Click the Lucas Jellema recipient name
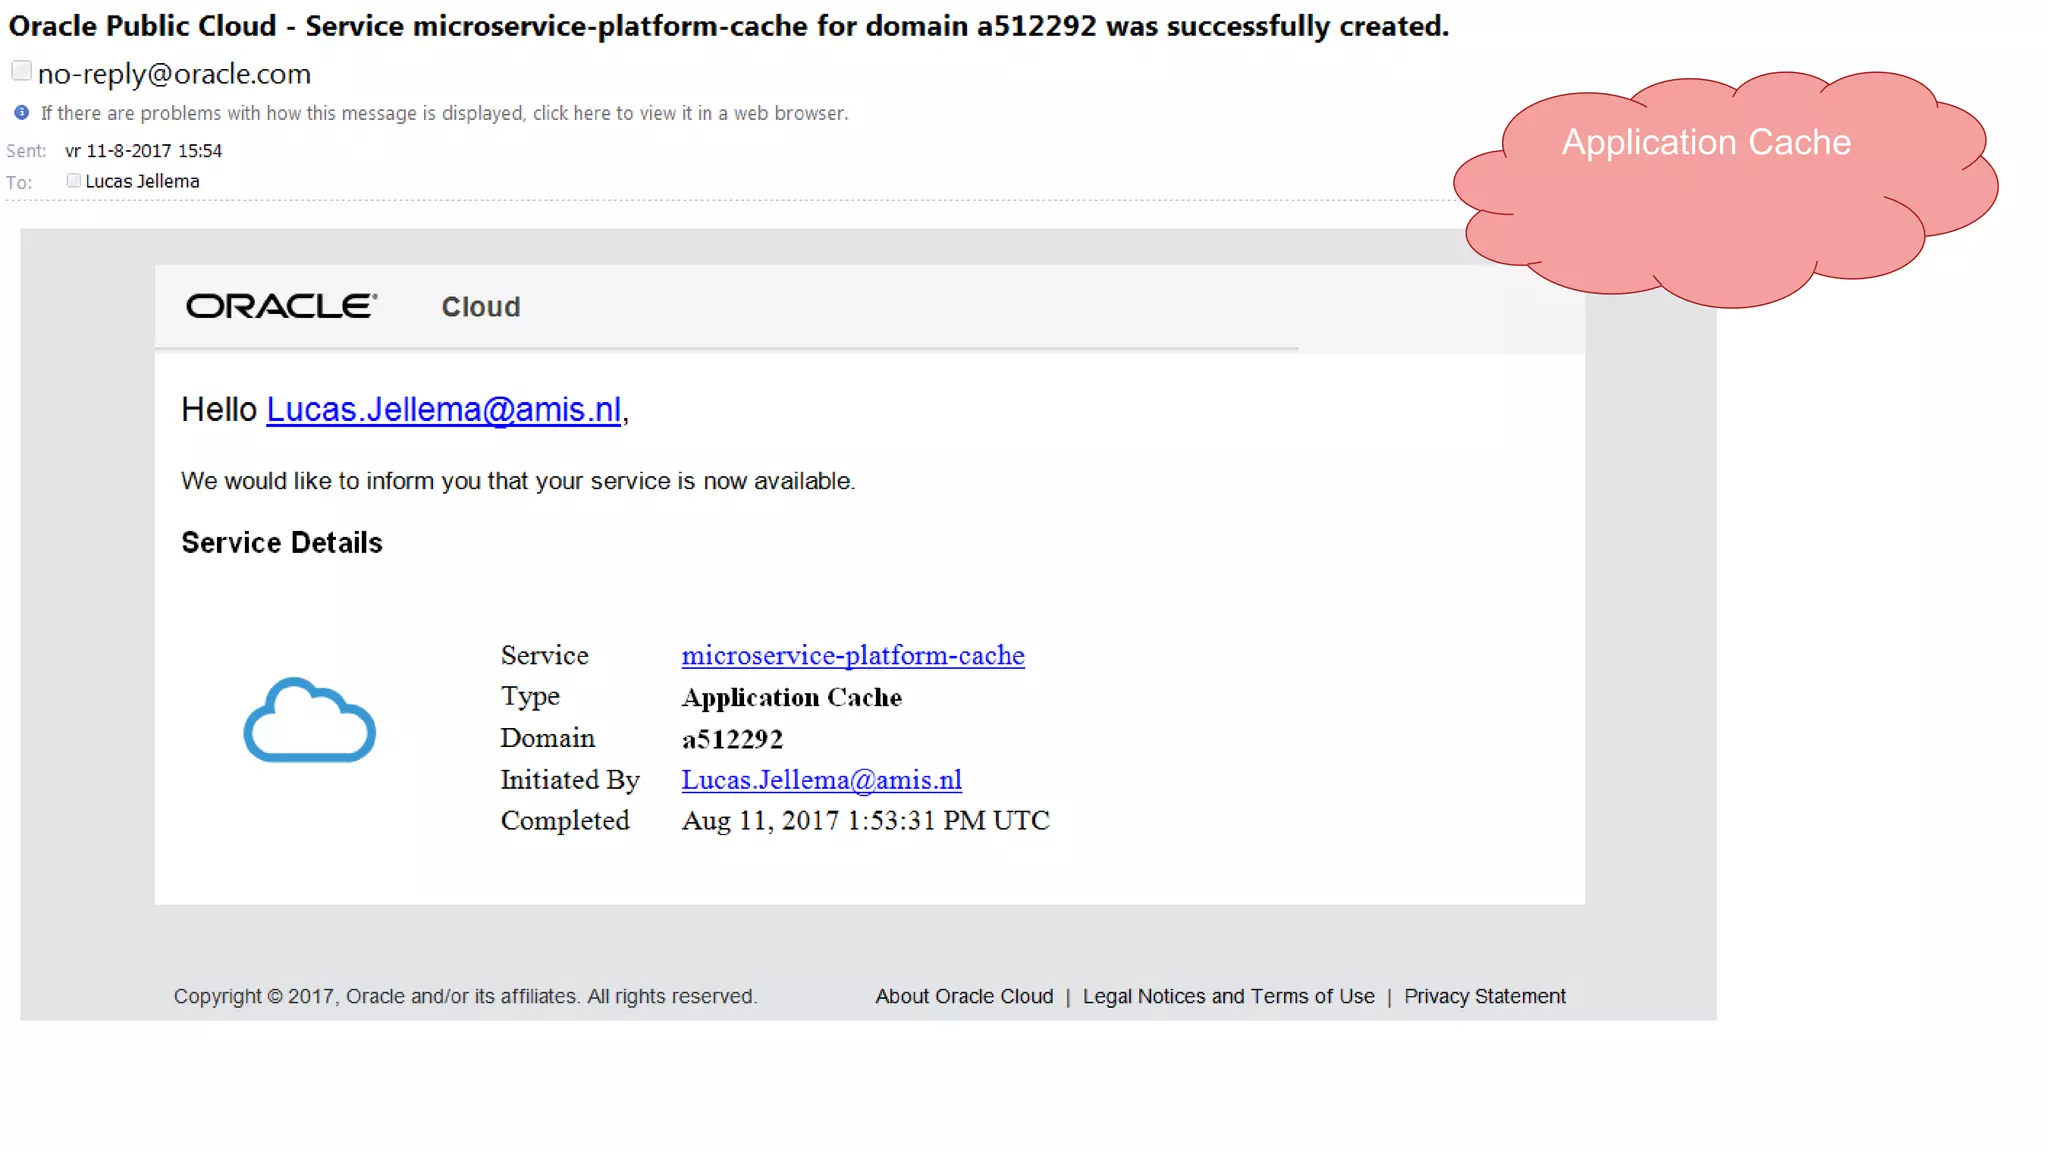The height and width of the screenshot is (1152, 2048). pos(142,181)
